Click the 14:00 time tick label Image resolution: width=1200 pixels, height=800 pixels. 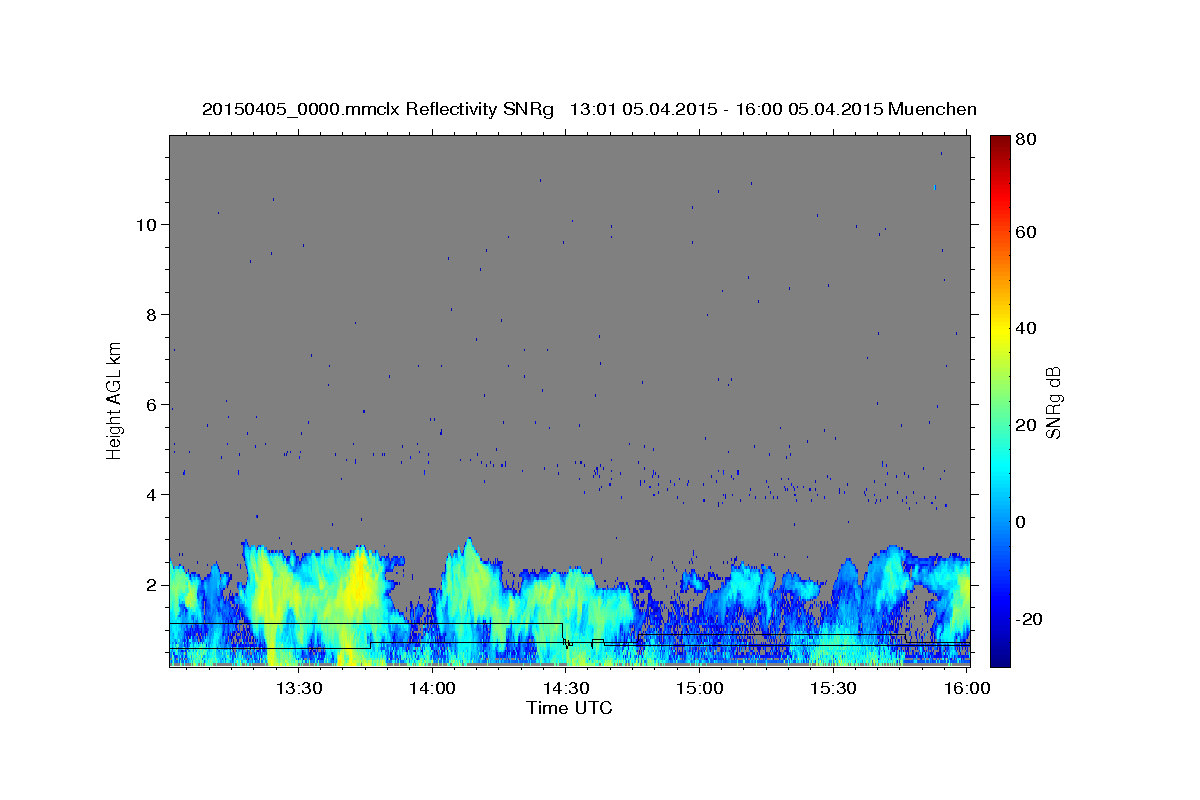point(432,688)
